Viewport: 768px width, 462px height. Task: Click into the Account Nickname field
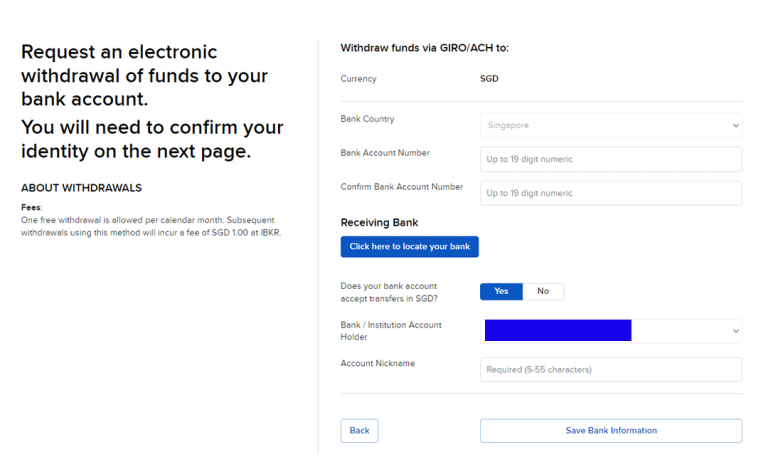click(610, 369)
